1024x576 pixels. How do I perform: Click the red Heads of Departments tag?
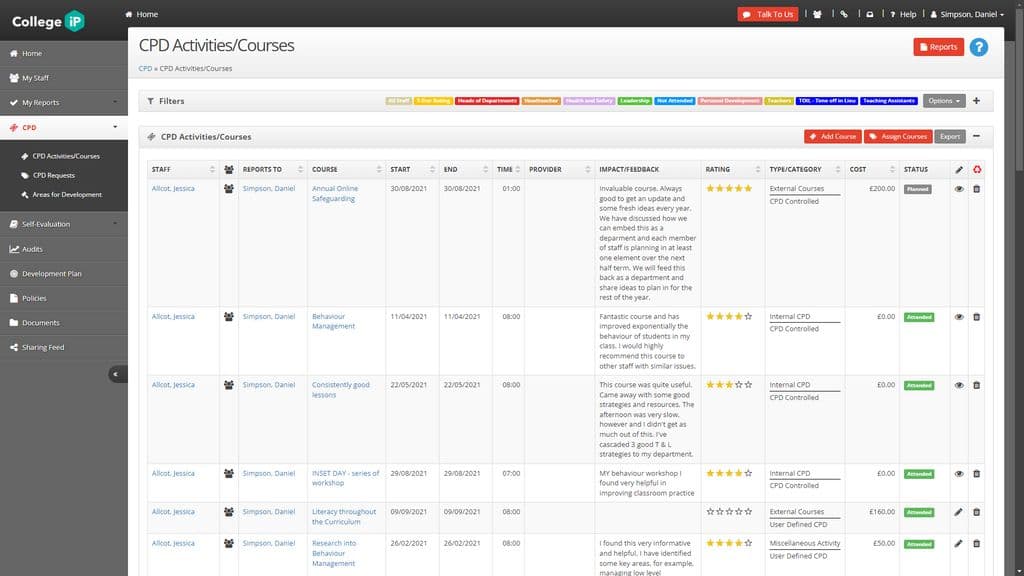(487, 101)
